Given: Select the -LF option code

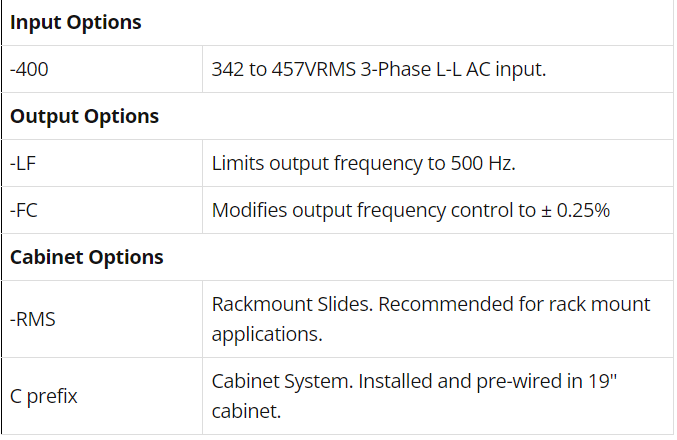Looking at the screenshot, I should (23, 163).
